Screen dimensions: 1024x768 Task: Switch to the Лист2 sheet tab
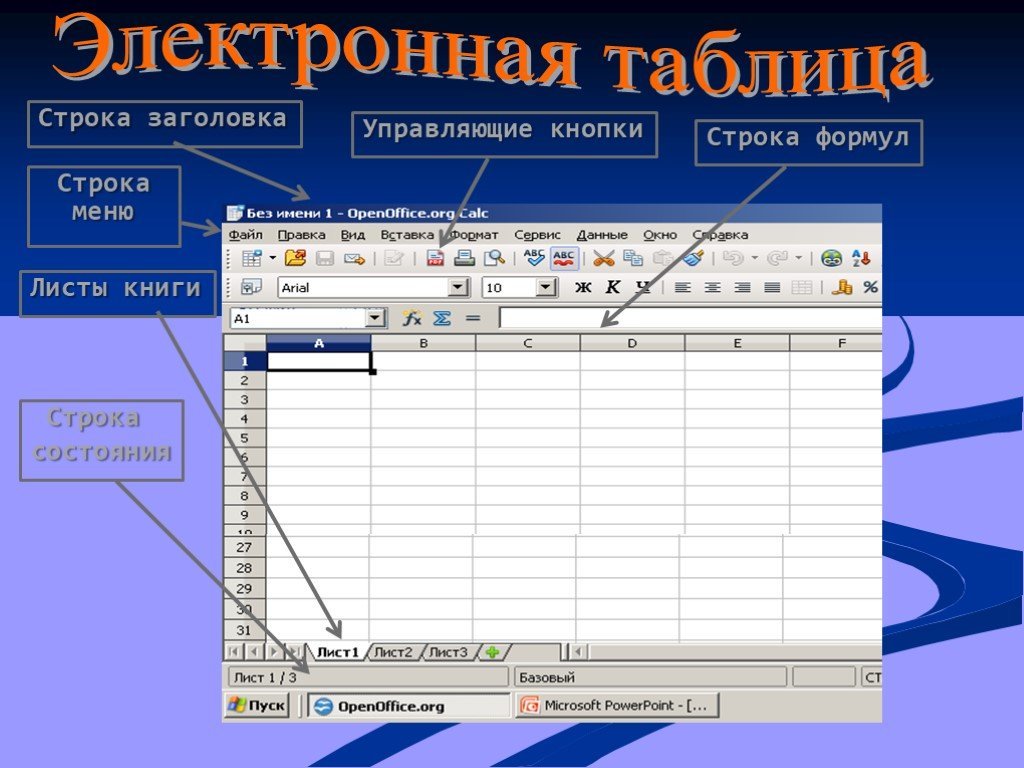[394, 652]
